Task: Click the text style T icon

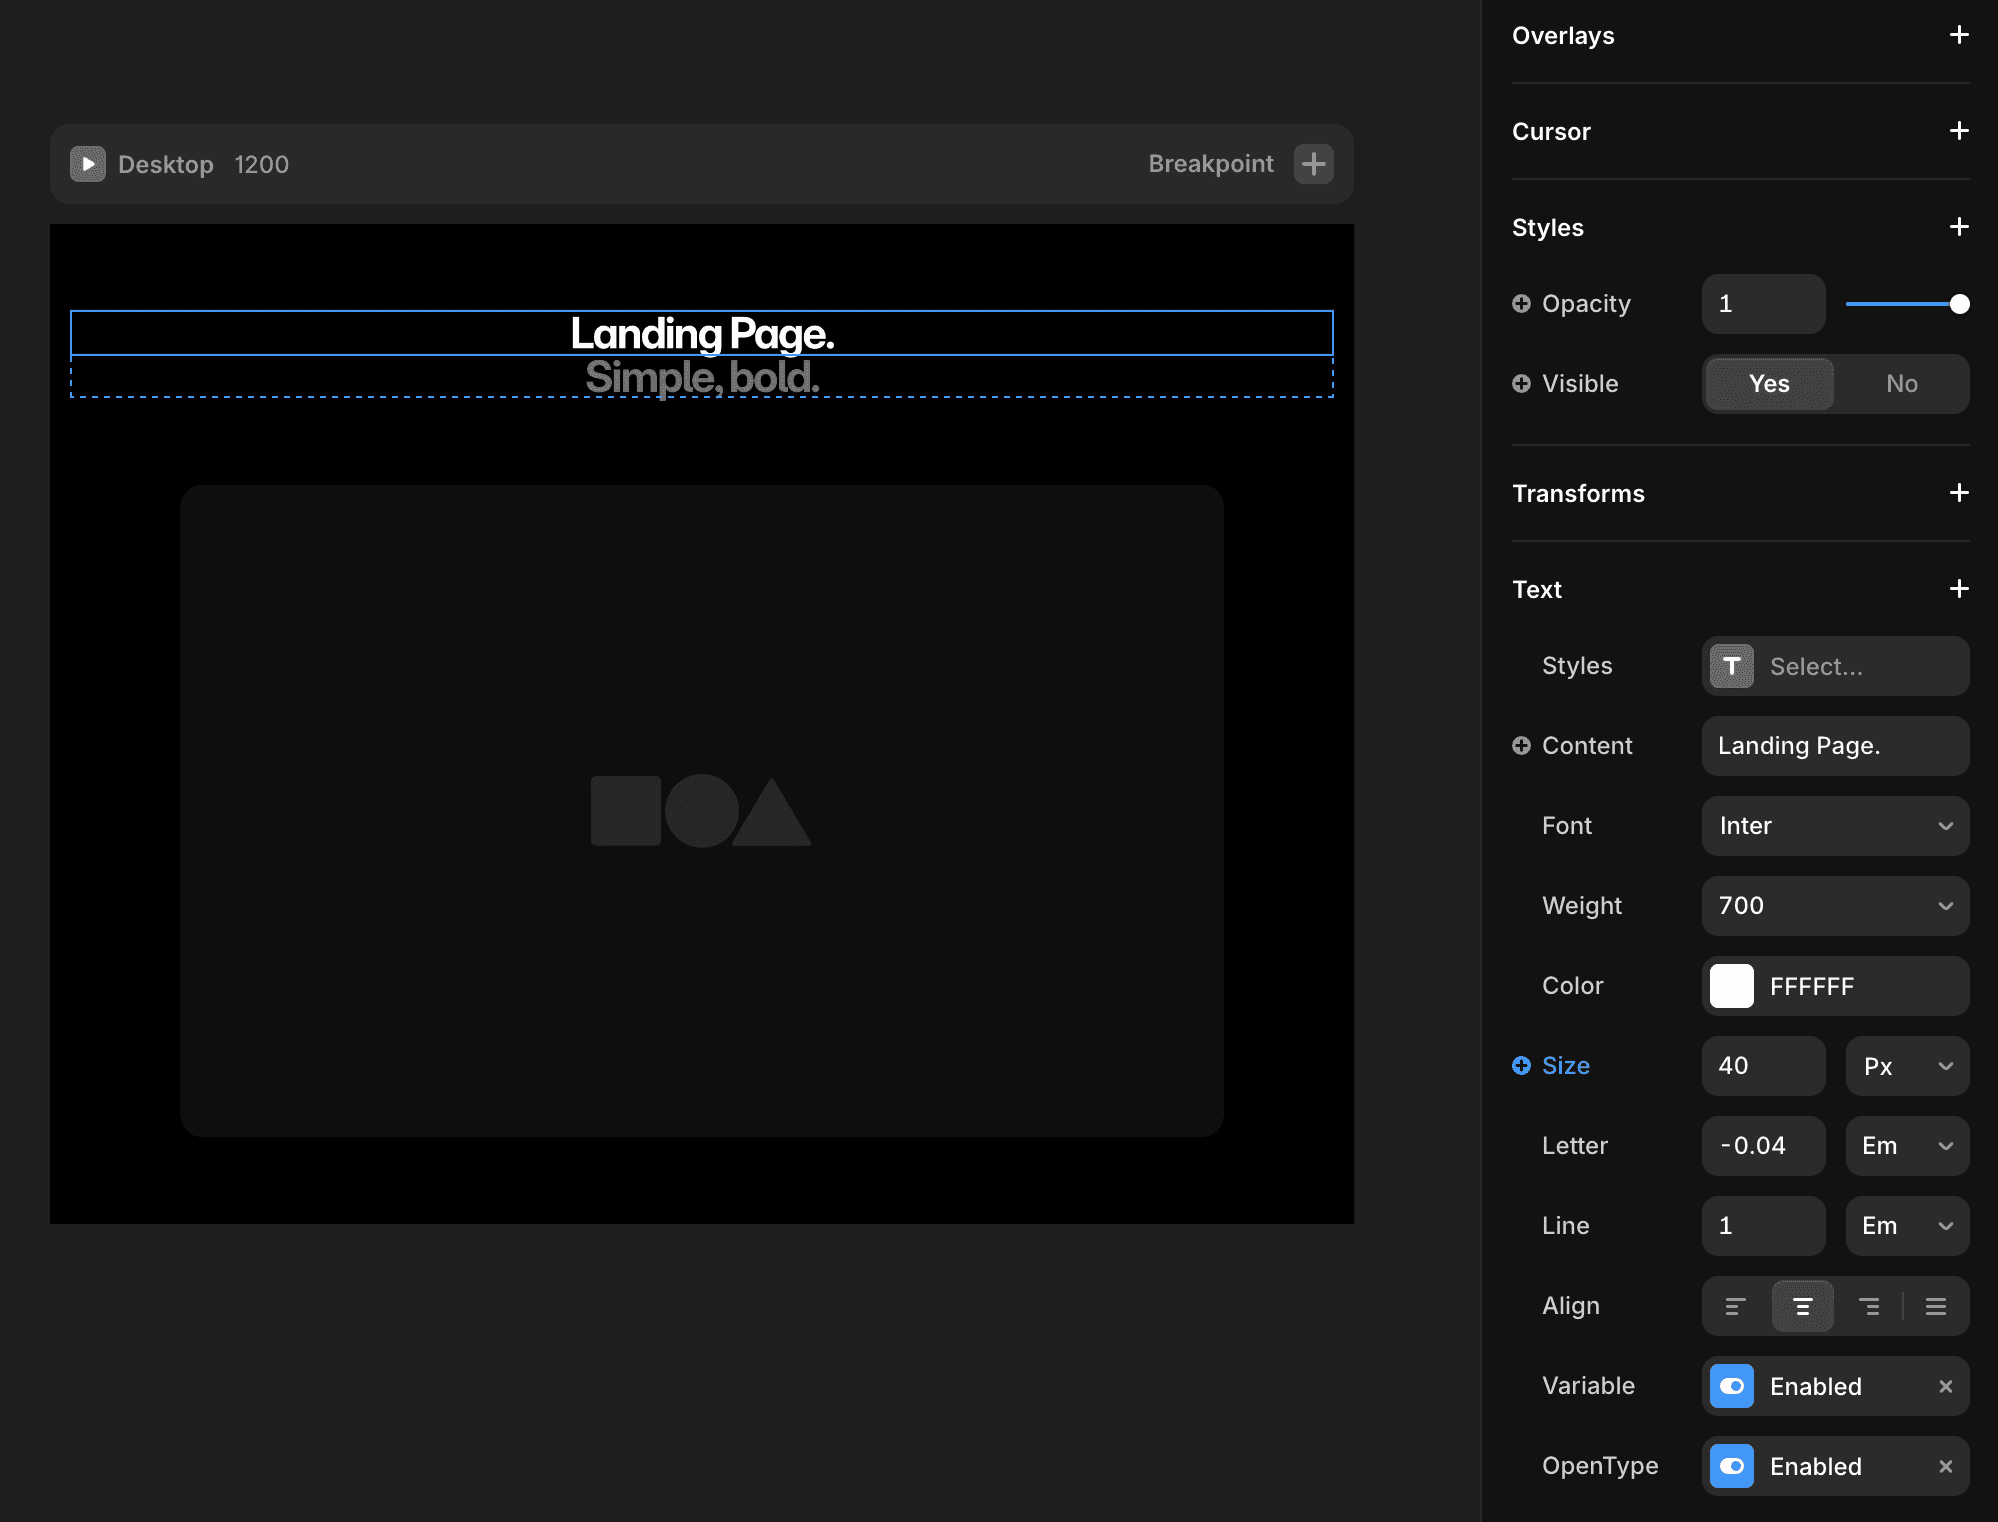Action: pos(1732,666)
